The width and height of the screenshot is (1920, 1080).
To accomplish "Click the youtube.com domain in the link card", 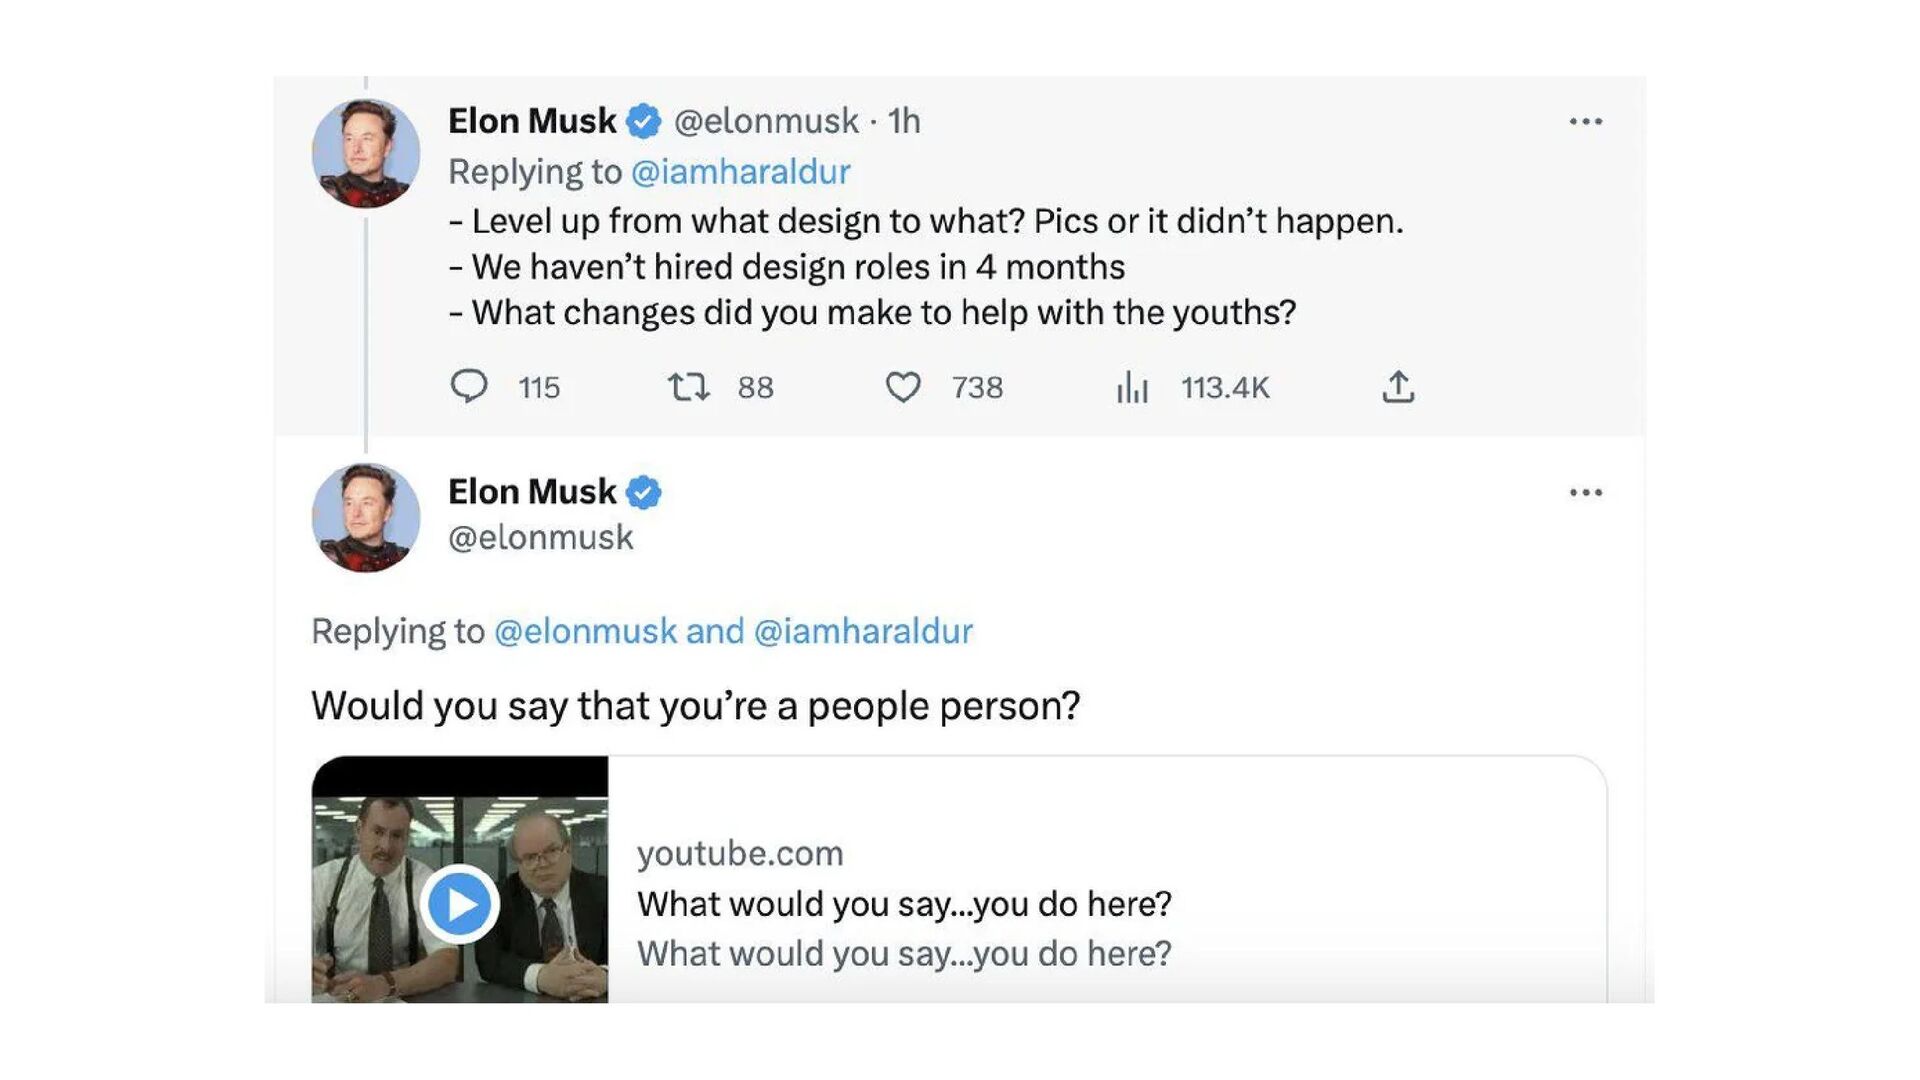I will pyautogui.click(x=740, y=853).
